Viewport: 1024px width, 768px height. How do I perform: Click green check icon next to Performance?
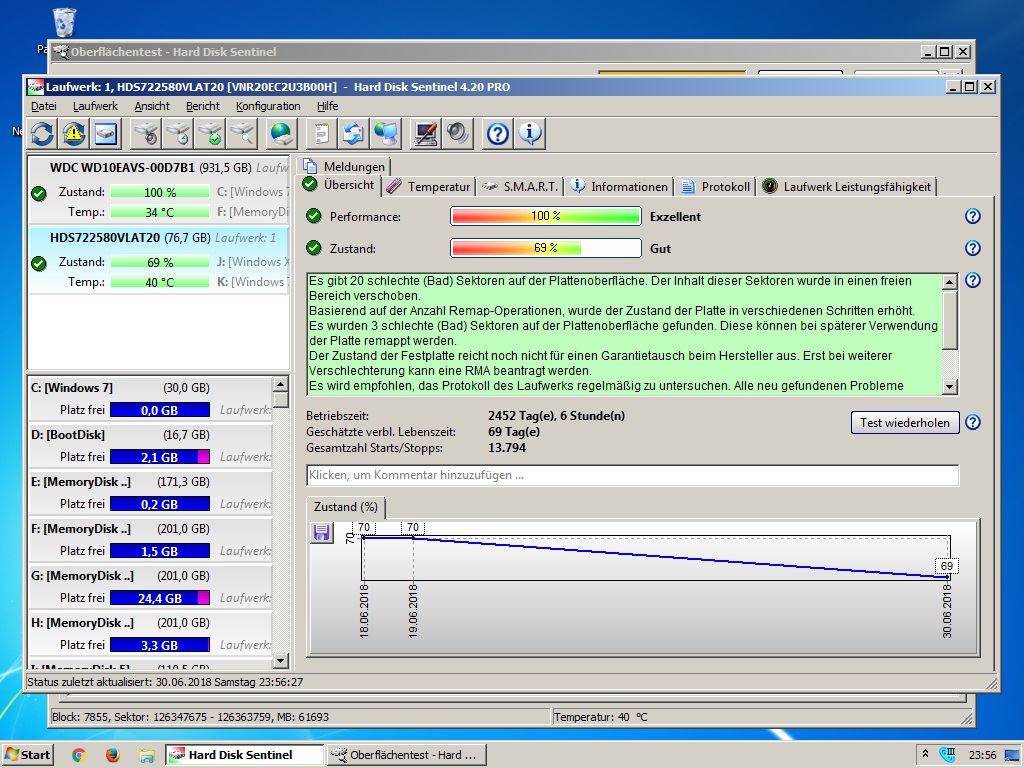[314, 216]
